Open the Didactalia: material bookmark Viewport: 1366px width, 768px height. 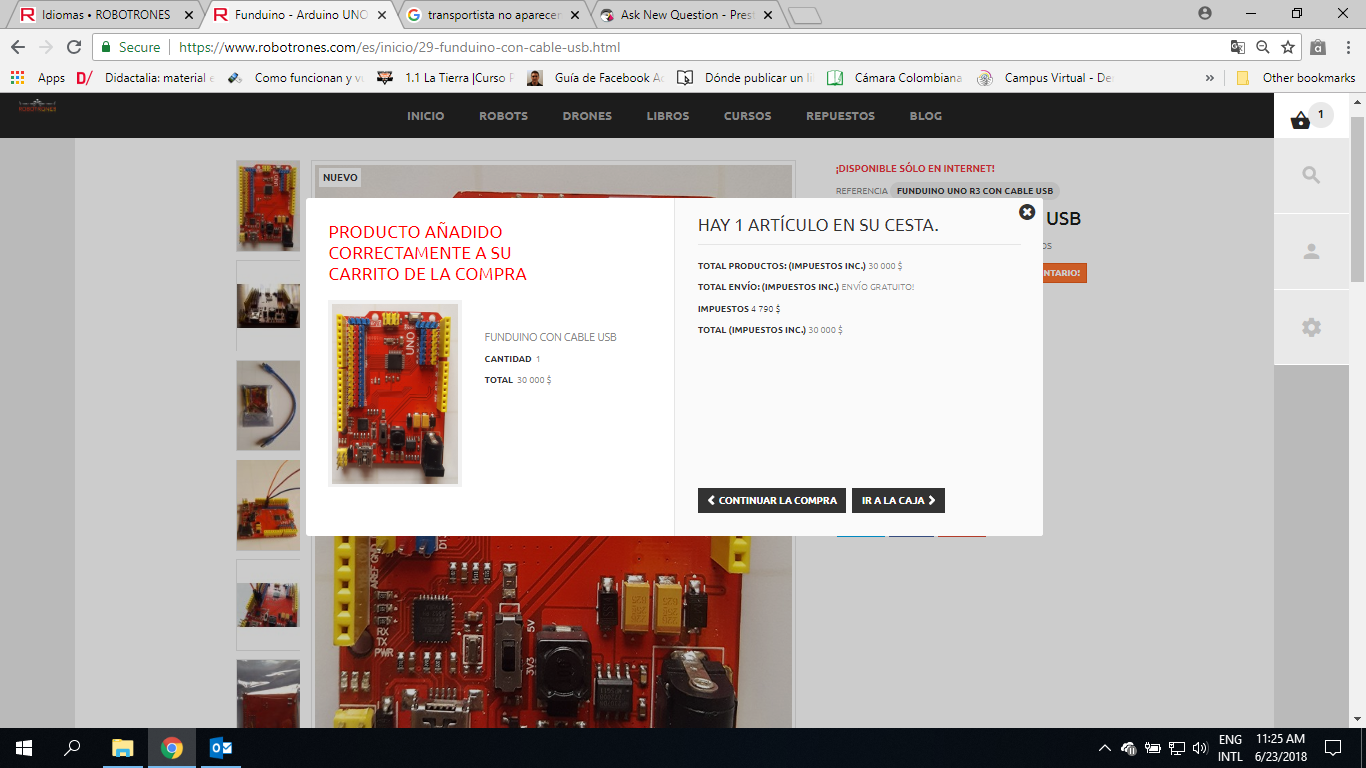(145, 77)
